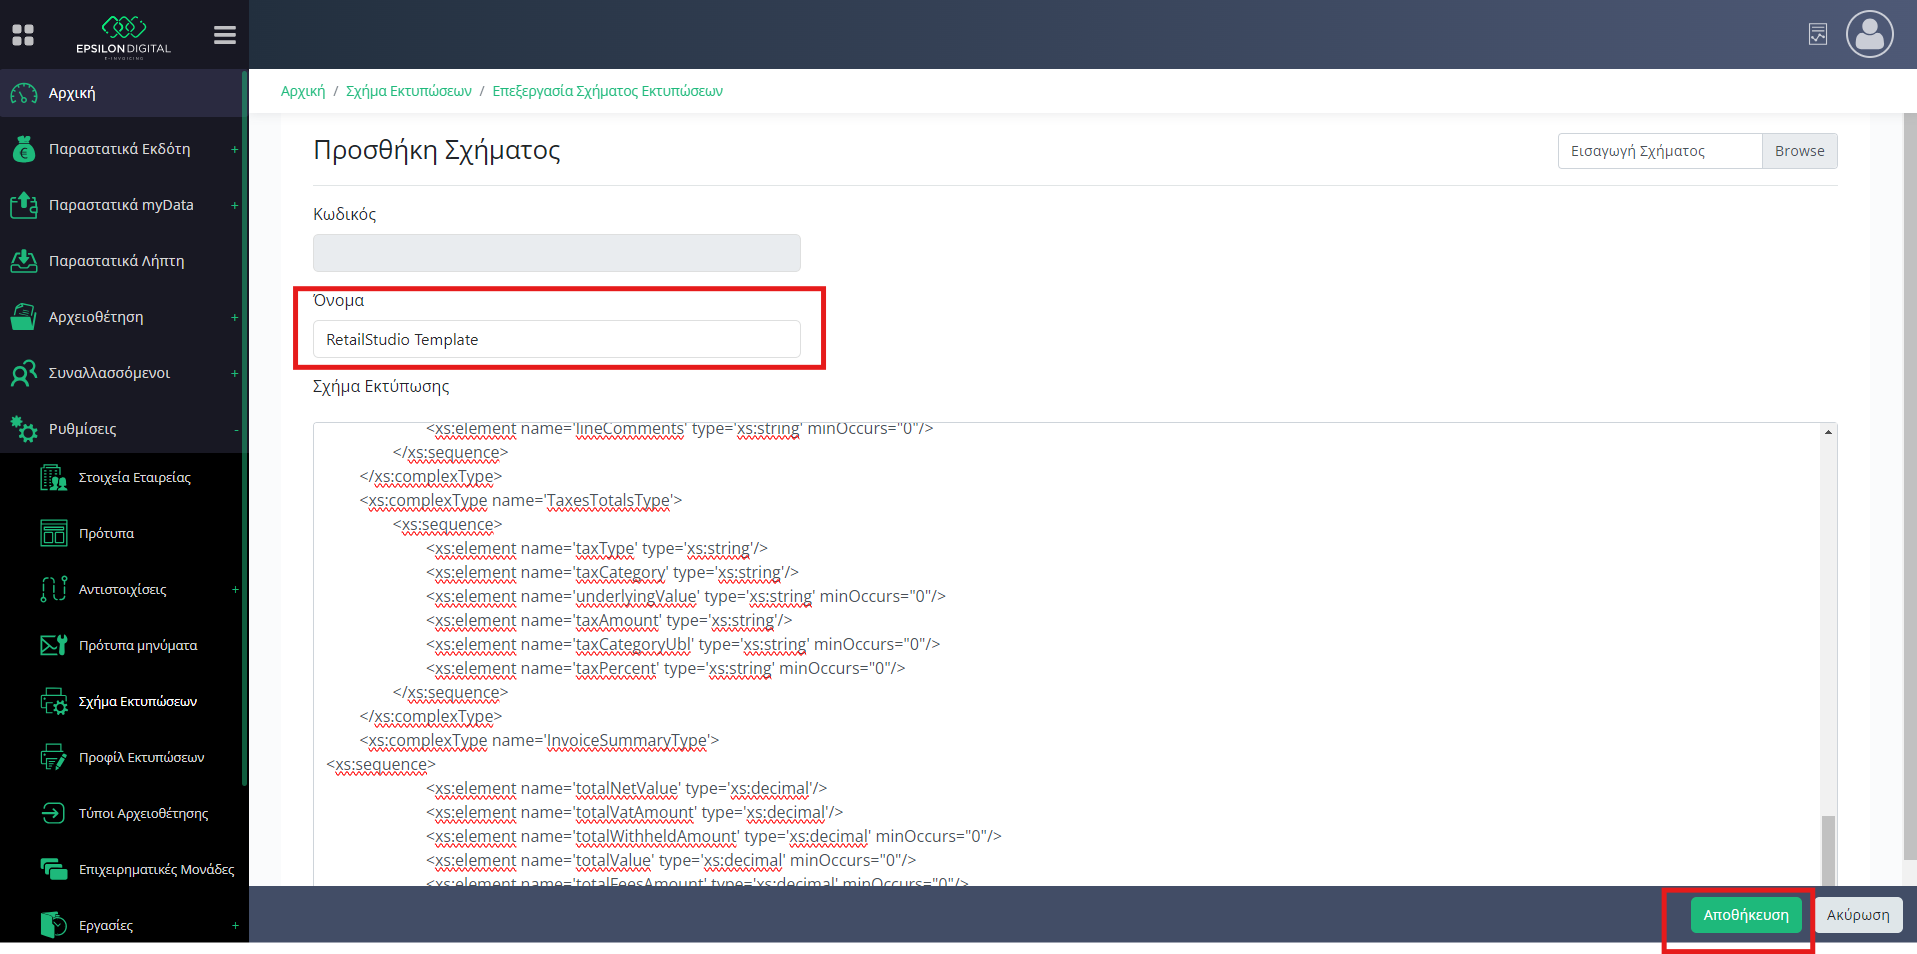Go to Αρχική in sidebar
Image resolution: width=1917 pixels, height=954 pixels.
click(x=72, y=94)
